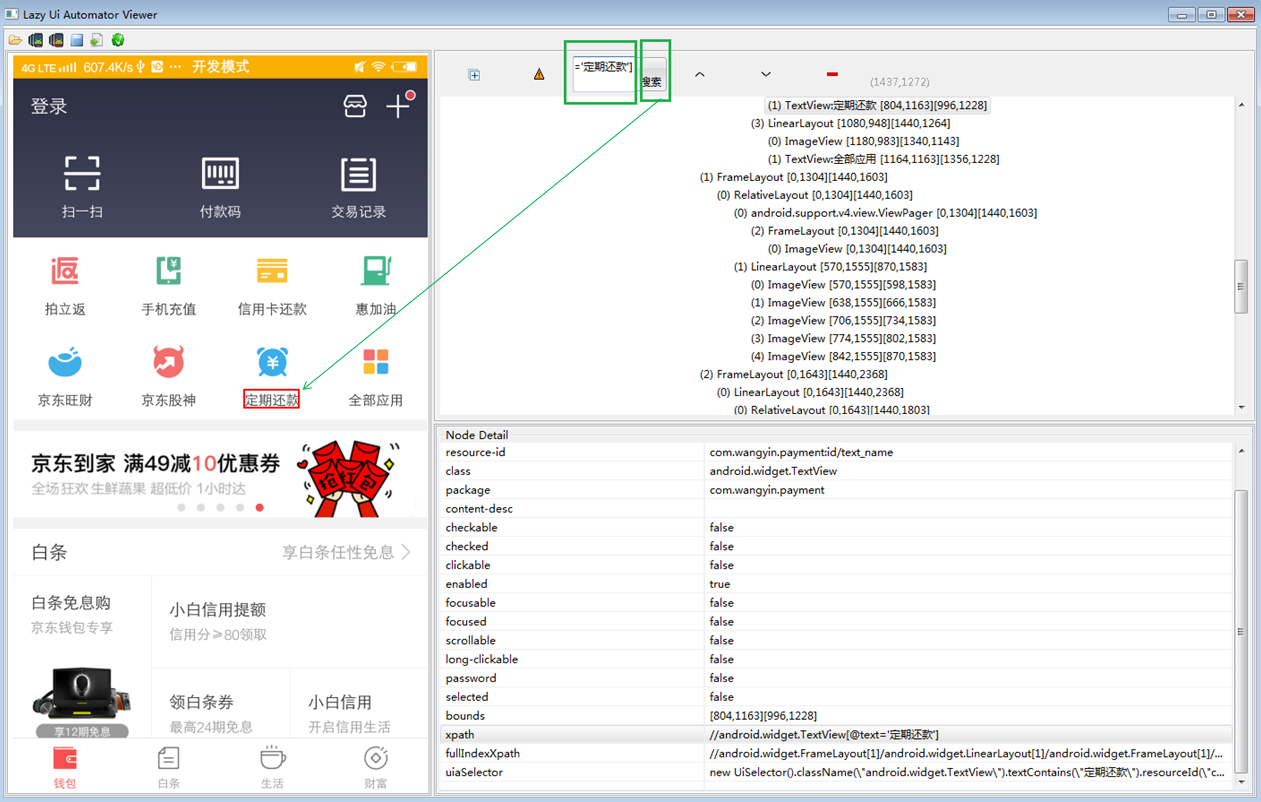Viewport: 1261px width, 802px height.
Task: Click the enabled row's true value
Action: pyautogui.click(x=720, y=584)
